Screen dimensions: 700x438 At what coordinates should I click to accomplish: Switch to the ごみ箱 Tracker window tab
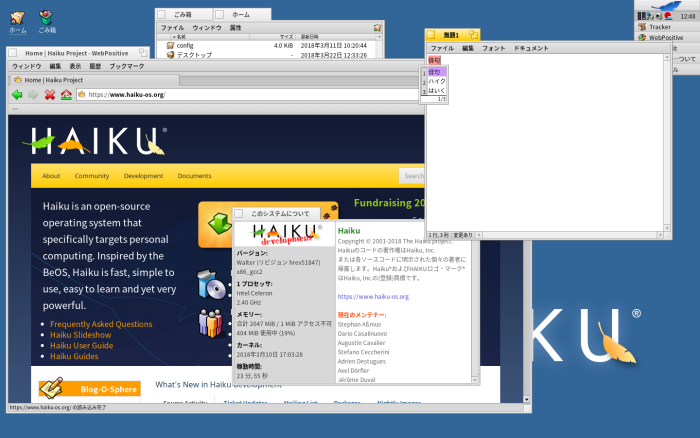click(184, 14)
